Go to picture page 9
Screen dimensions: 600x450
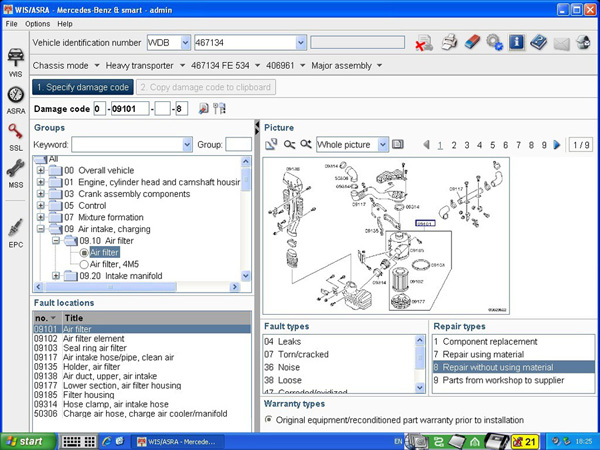(x=544, y=145)
